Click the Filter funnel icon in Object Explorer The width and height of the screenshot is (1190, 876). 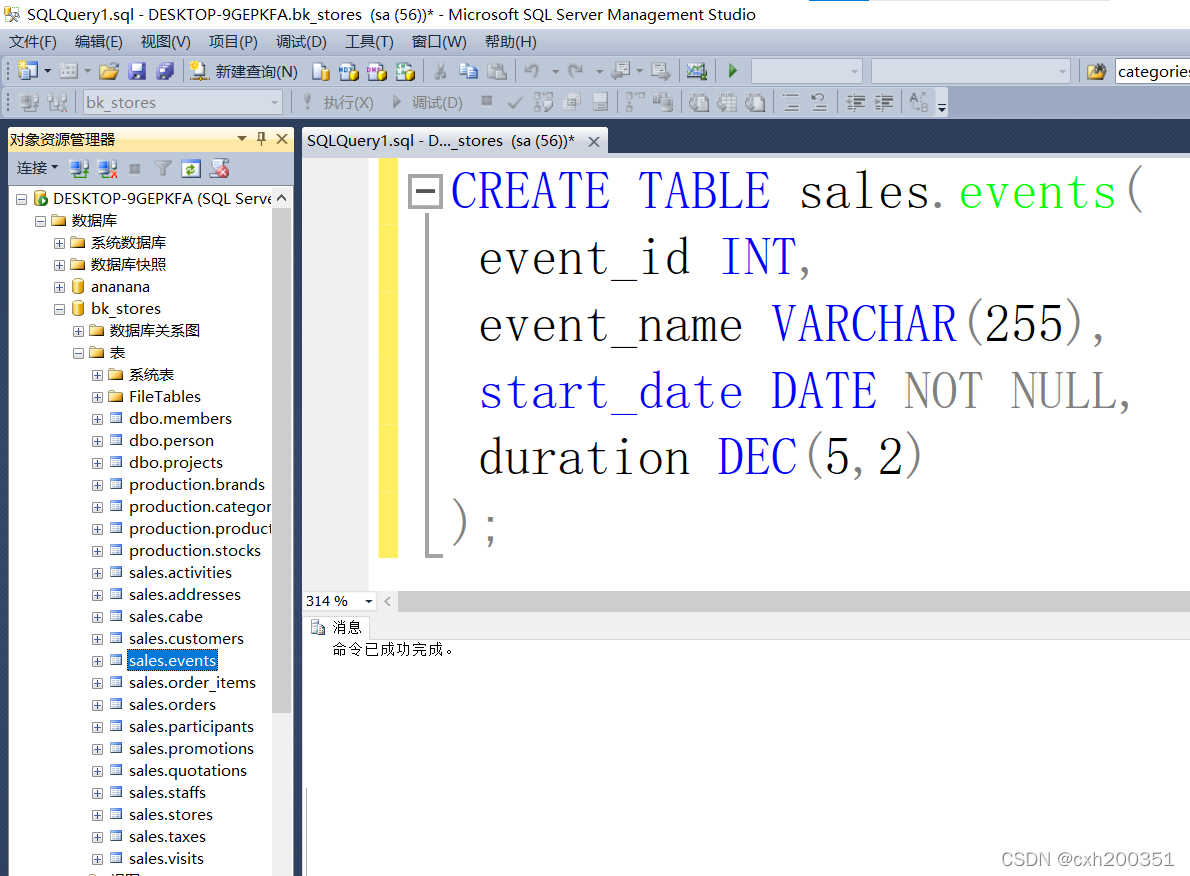click(x=162, y=169)
